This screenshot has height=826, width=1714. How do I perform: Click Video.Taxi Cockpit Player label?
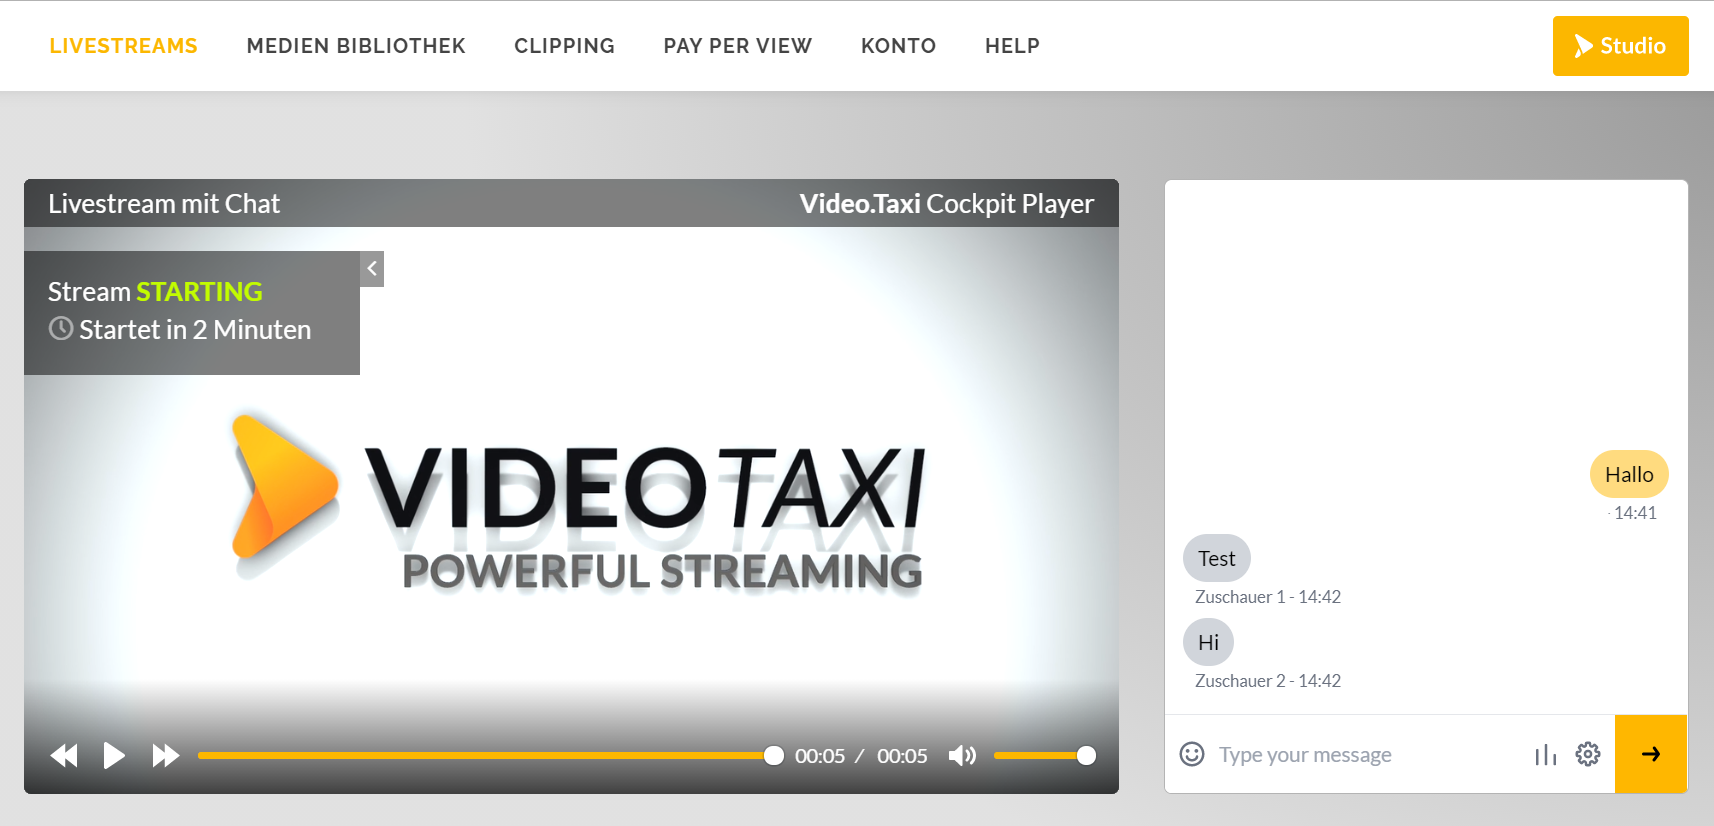click(946, 204)
